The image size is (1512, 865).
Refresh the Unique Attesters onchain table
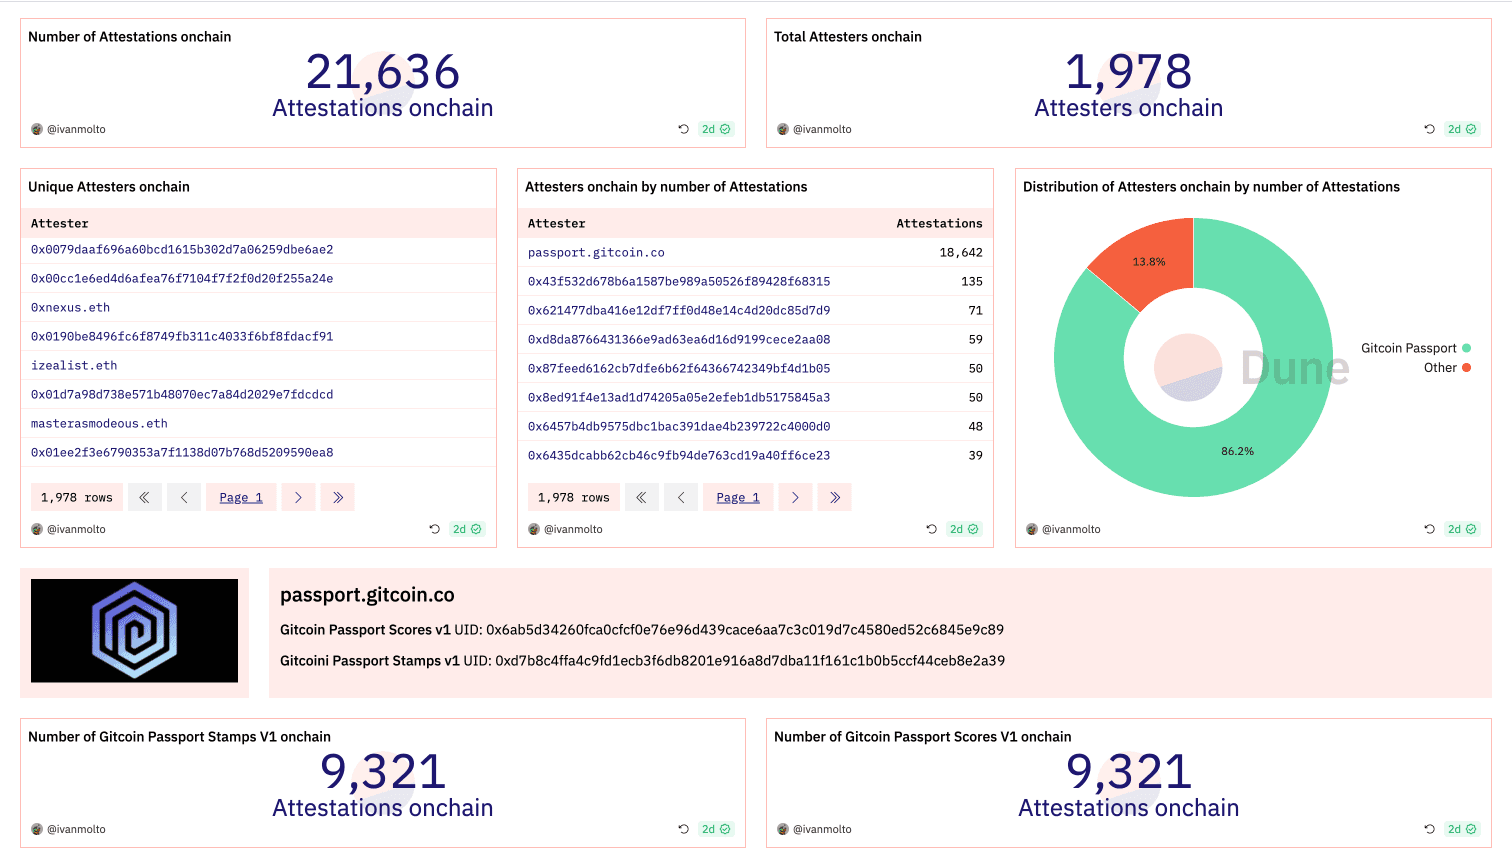click(435, 529)
